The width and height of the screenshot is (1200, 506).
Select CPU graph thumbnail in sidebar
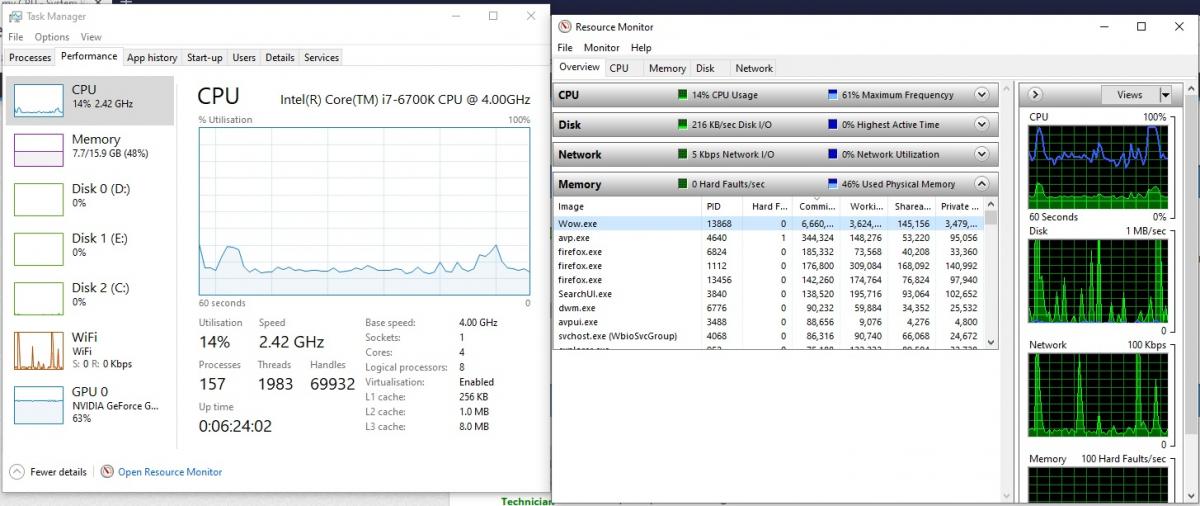point(38,100)
